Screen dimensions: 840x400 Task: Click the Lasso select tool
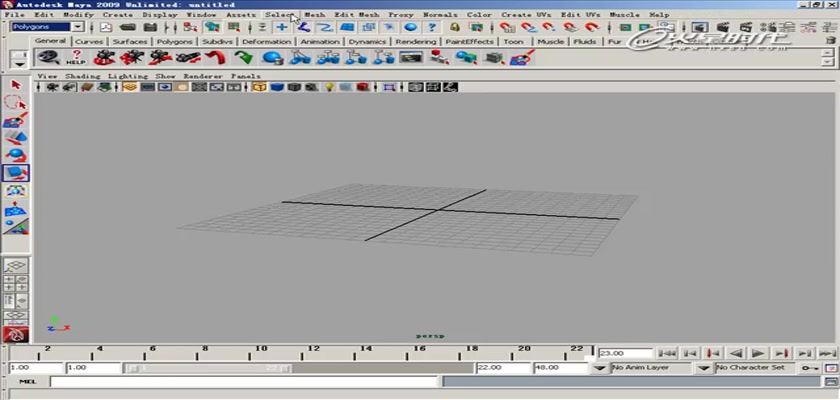click(14, 102)
